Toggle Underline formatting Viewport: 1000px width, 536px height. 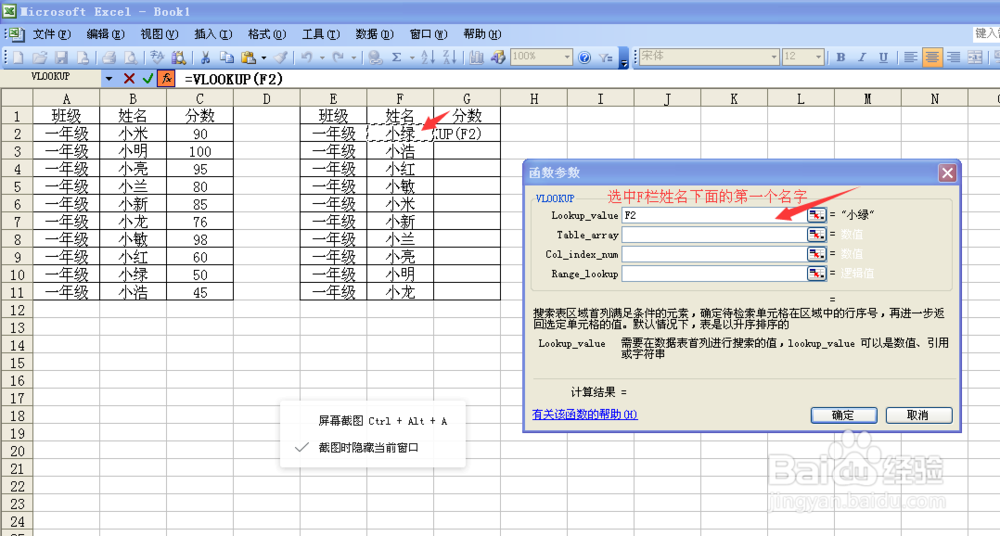coord(883,57)
